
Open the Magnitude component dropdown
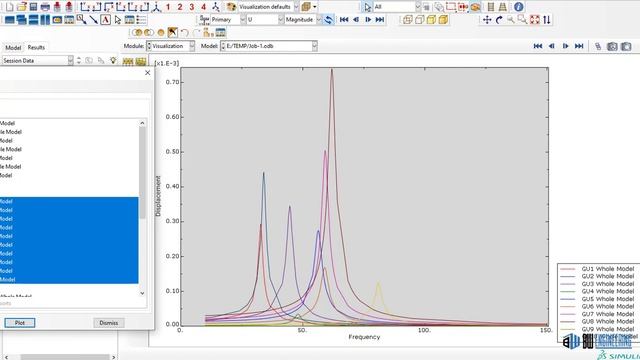[x=318, y=20]
